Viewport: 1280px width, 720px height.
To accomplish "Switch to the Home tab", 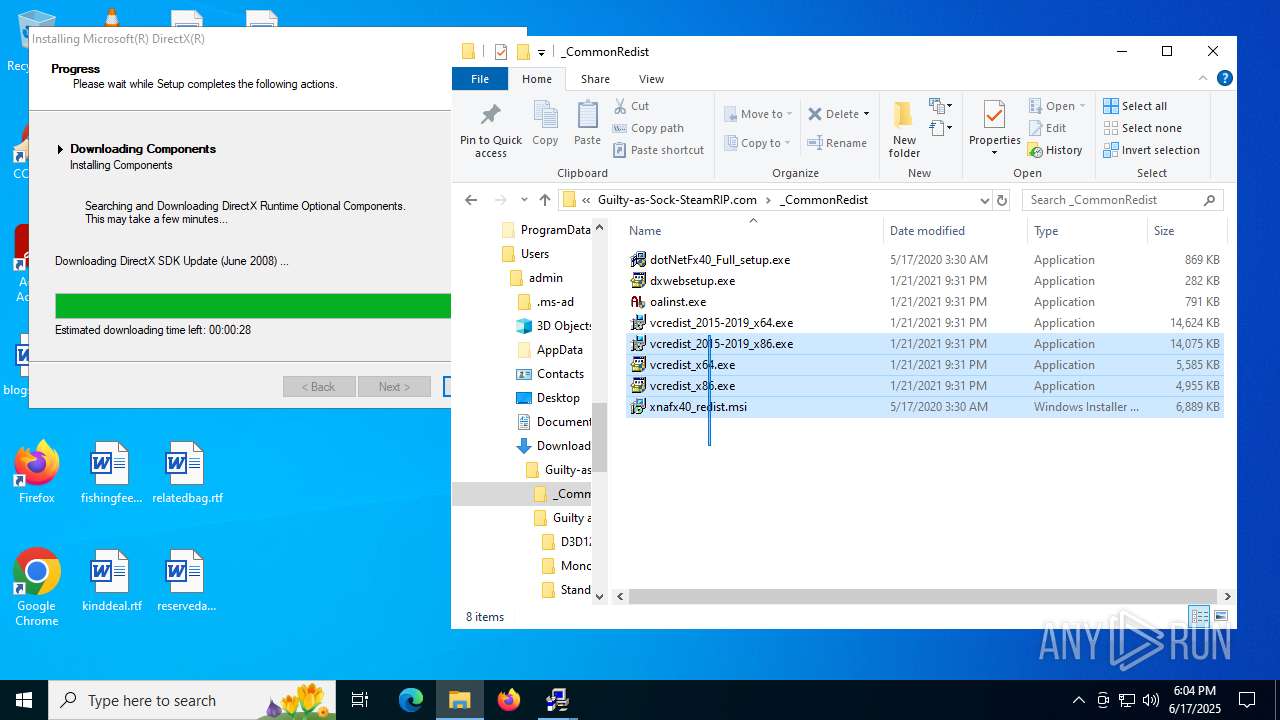I will coord(537,79).
